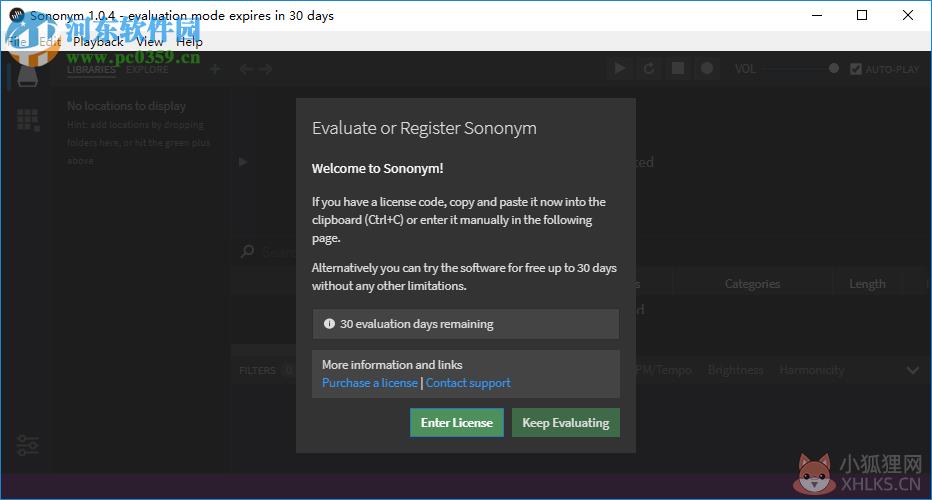Stop playback with the square icon
This screenshot has width=932, height=500.
point(678,68)
